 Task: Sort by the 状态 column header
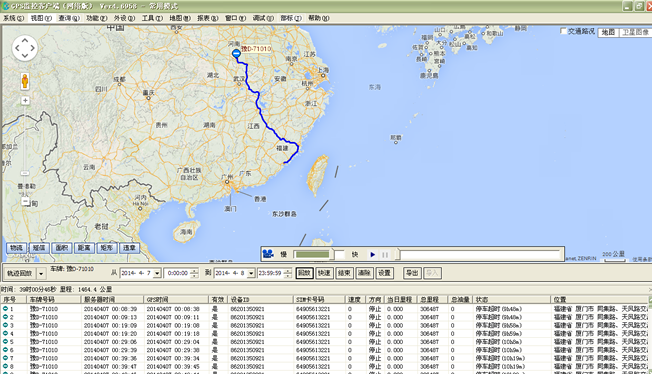click(511, 300)
